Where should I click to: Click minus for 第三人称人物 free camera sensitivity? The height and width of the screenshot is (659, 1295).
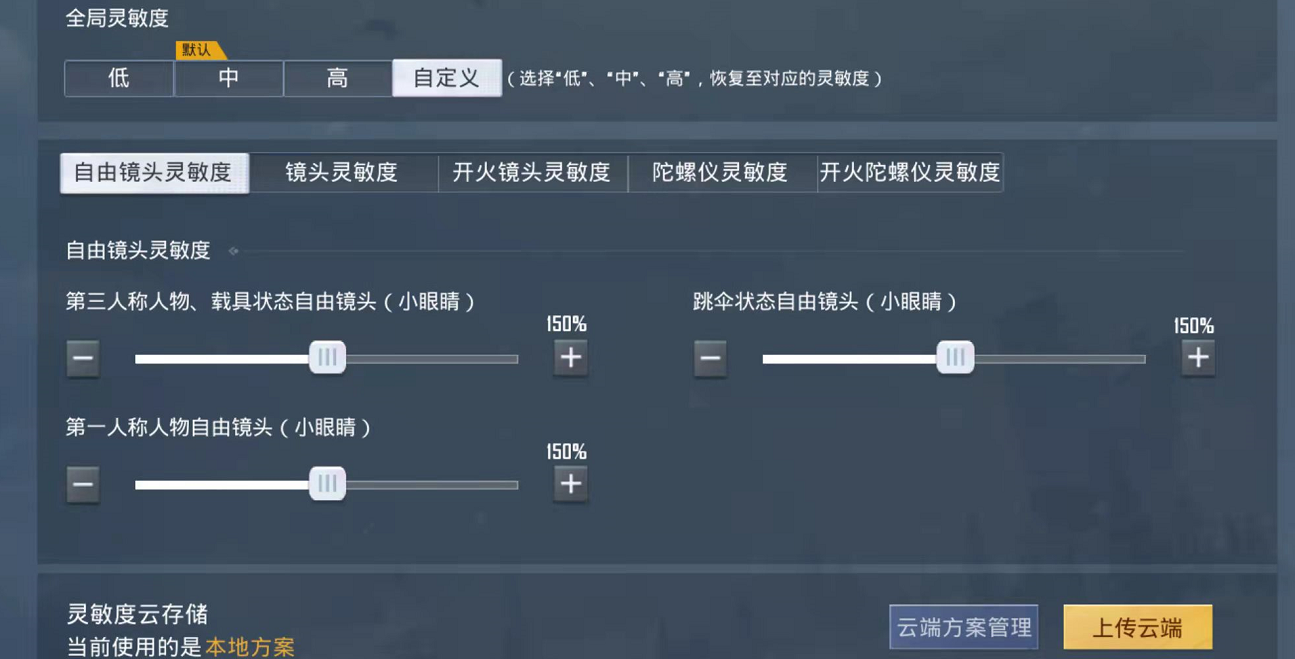point(83,358)
